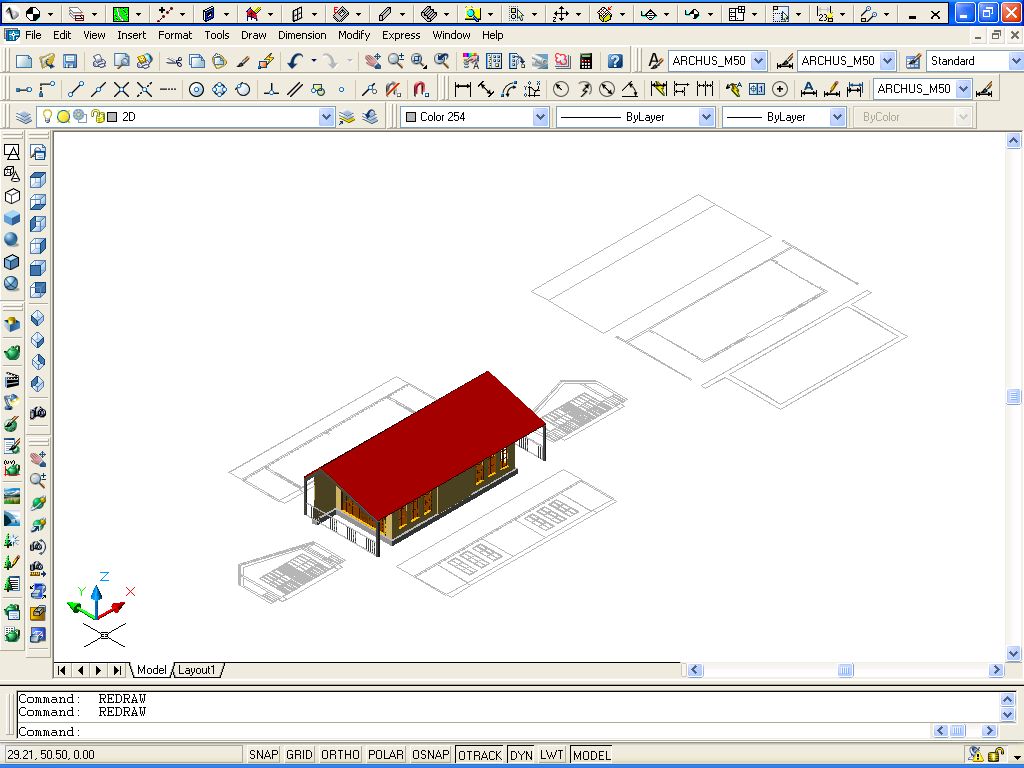The height and width of the screenshot is (768, 1024).
Task: Select the Snap to Endpoint icon
Action: pyautogui.click(x=76, y=89)
